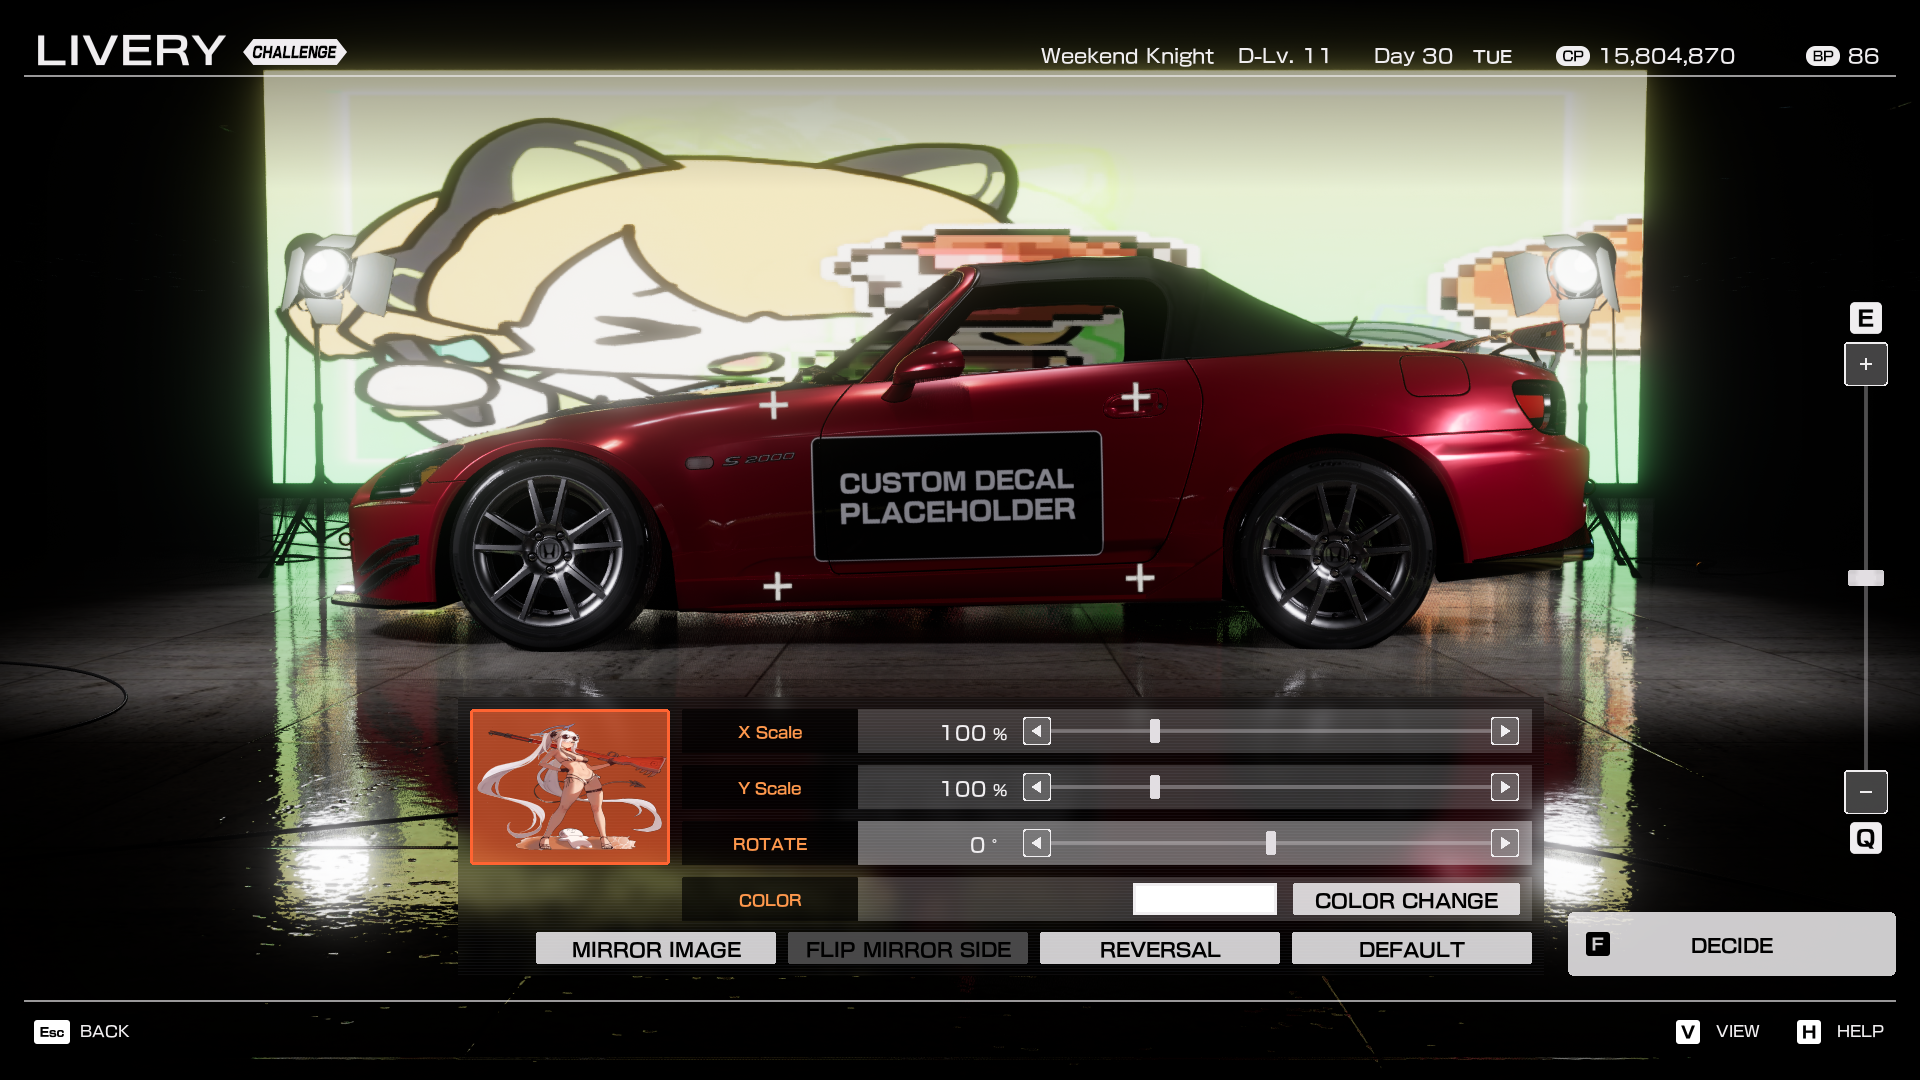Toggle FLIP MIRROR SIDE option
Screen dimensions: 1920x1080
(x=908, y=949)
